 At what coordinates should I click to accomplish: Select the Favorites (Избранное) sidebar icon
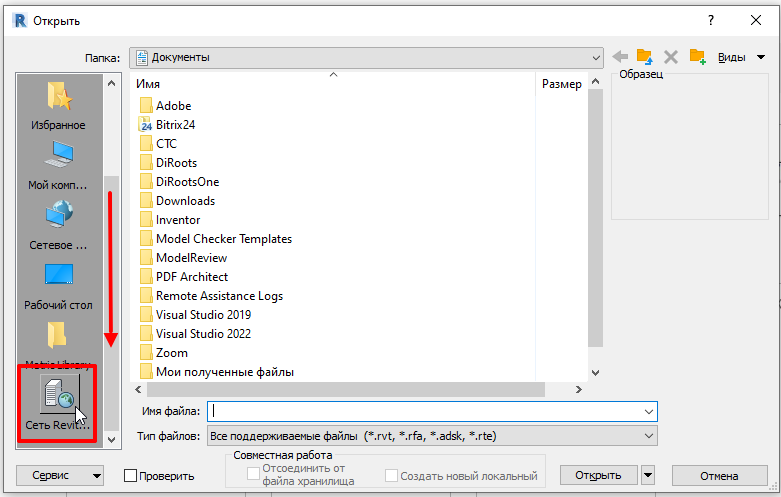(x=58, y=104)
